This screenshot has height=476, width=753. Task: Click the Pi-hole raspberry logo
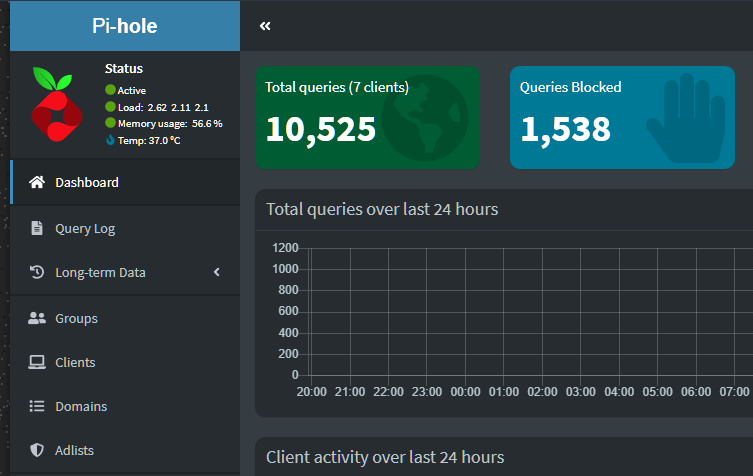coord(57,104)
